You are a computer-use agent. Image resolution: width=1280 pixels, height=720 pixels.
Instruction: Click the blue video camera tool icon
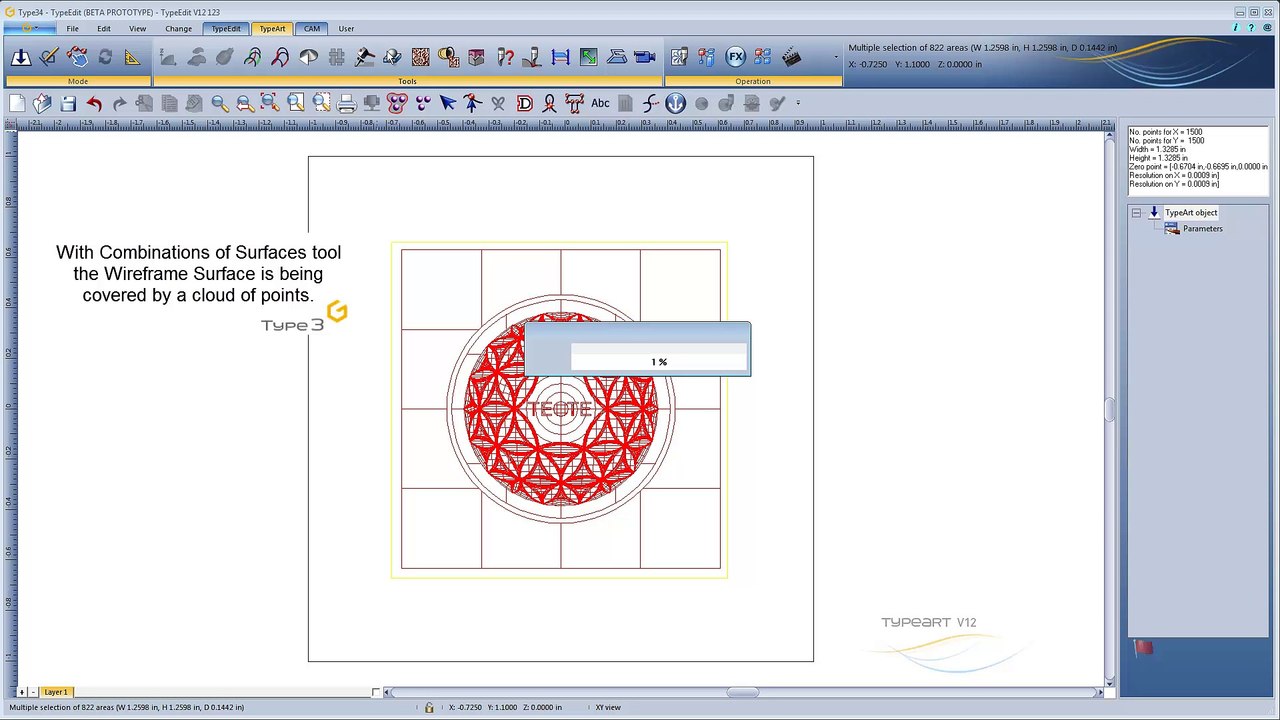click(644, 57)
